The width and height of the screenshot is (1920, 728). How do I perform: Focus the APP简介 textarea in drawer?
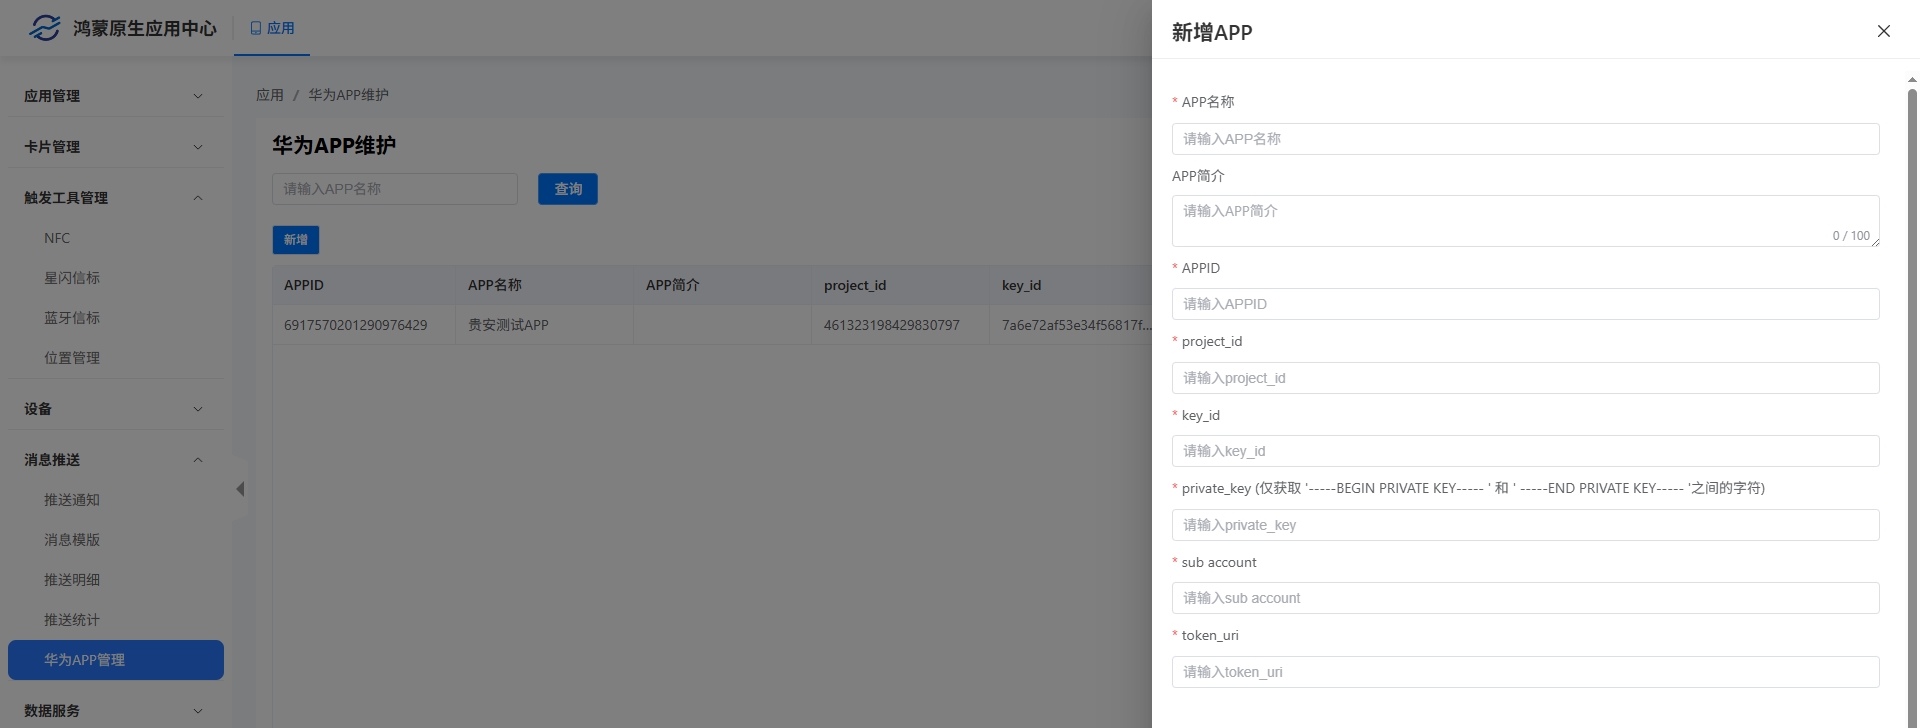click(1525, 221)
